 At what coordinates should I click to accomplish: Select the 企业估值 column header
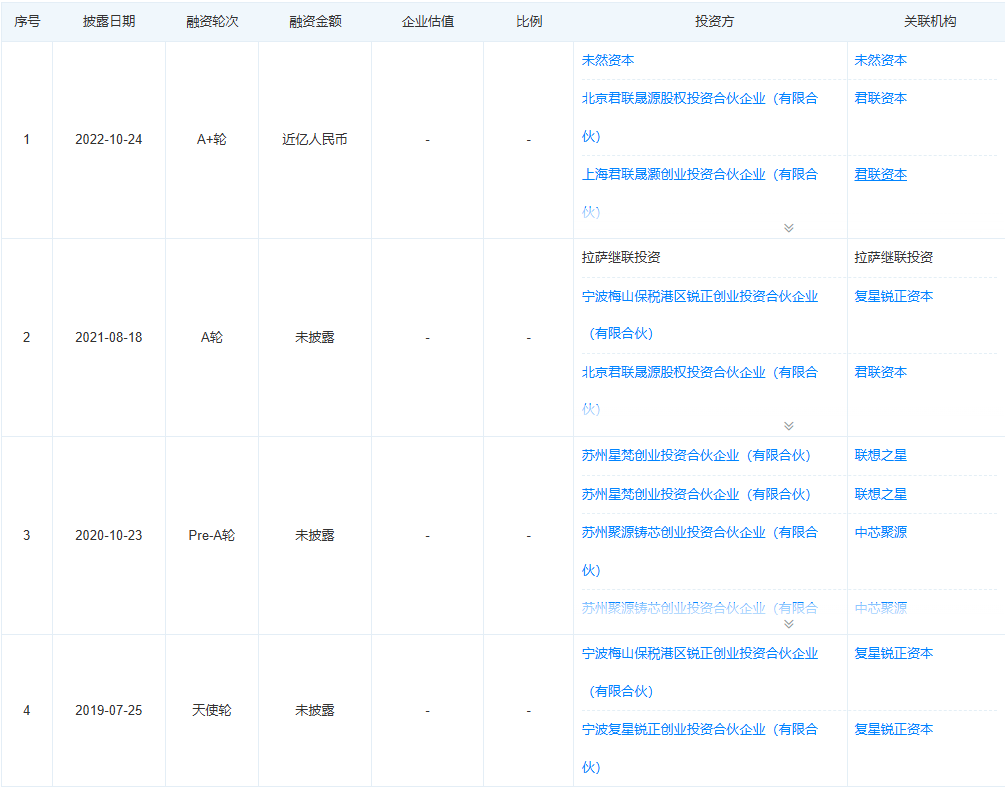428,21
